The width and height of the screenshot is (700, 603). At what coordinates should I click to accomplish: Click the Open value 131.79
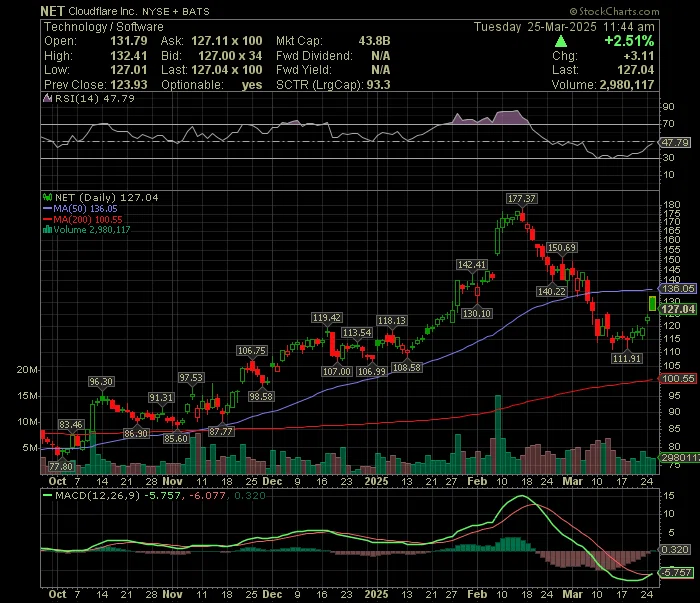click(x=129, y=41)
